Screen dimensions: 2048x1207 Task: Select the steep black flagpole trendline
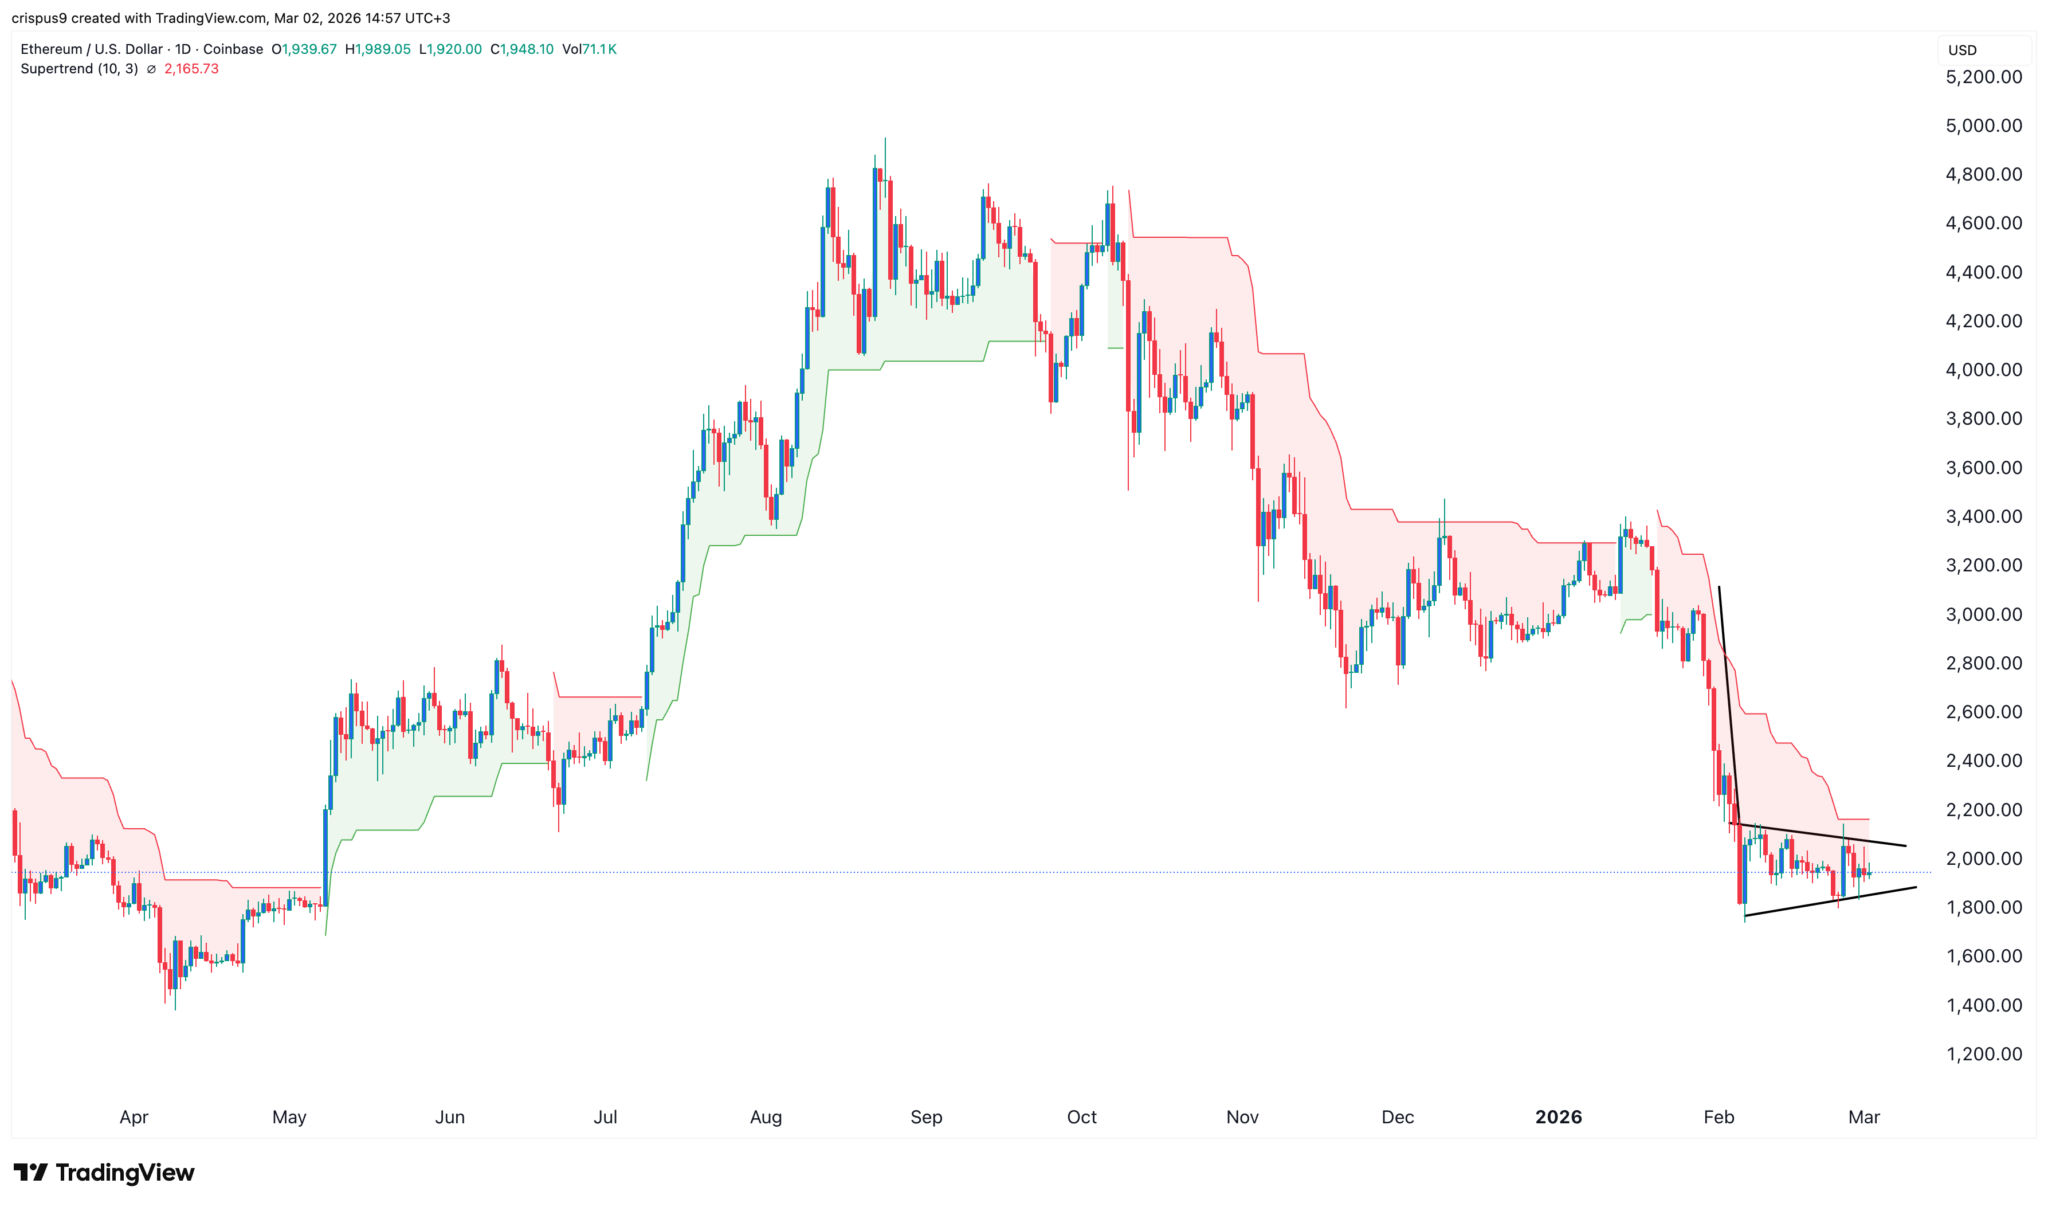(1728, 700)
